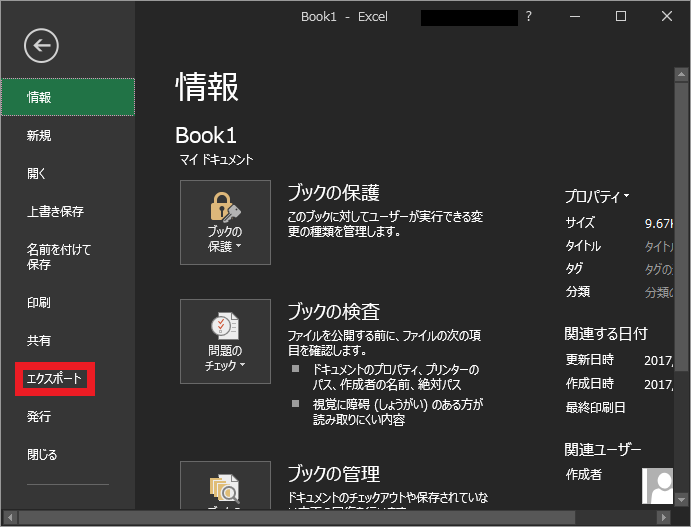Open the 問題のチェック check issues dropdown
691x527 pixels.
(x=225, y=341)
